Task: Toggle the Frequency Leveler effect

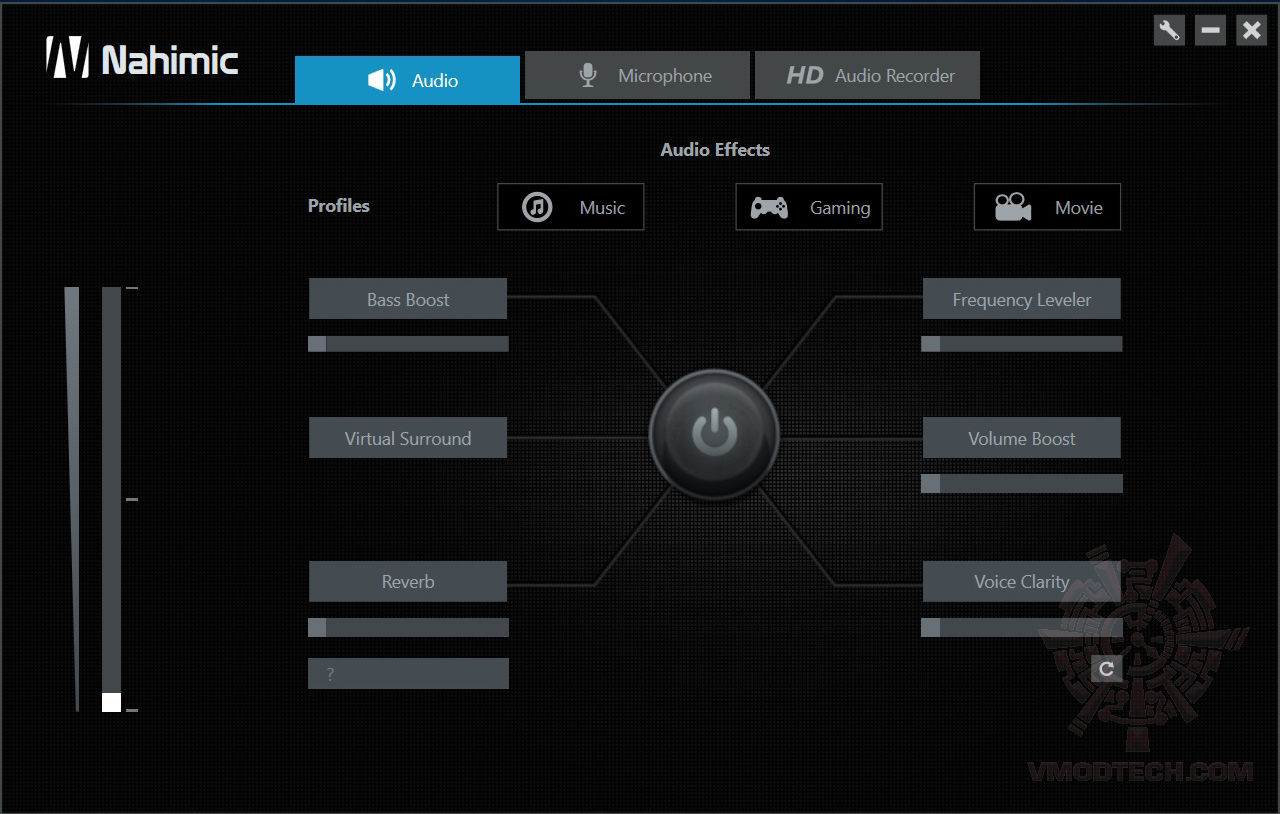Action: click(x=1021, y=299)
